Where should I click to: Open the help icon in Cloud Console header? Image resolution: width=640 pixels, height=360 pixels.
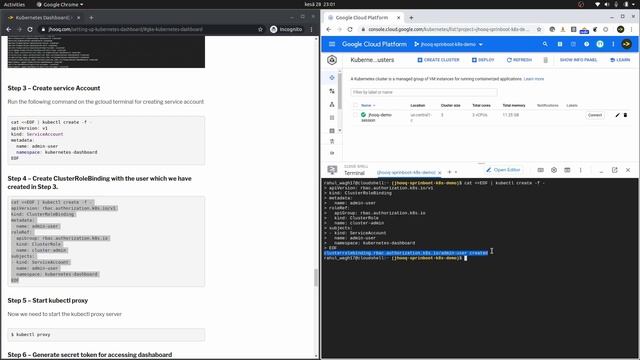pos(587,44)
